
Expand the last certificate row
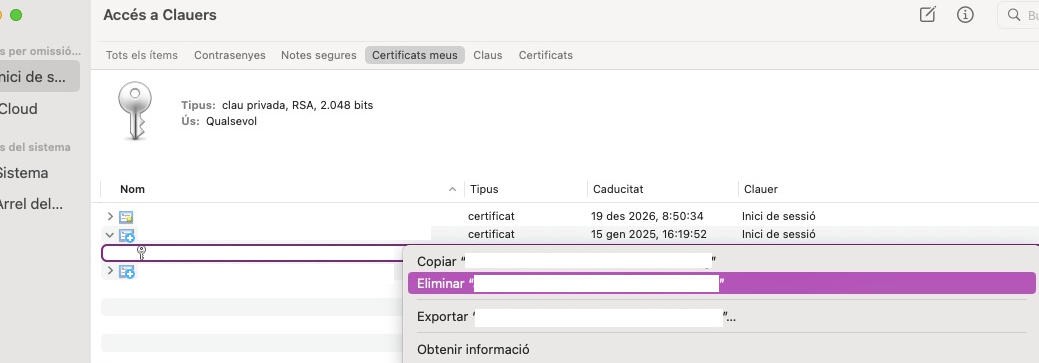[110, 270]
